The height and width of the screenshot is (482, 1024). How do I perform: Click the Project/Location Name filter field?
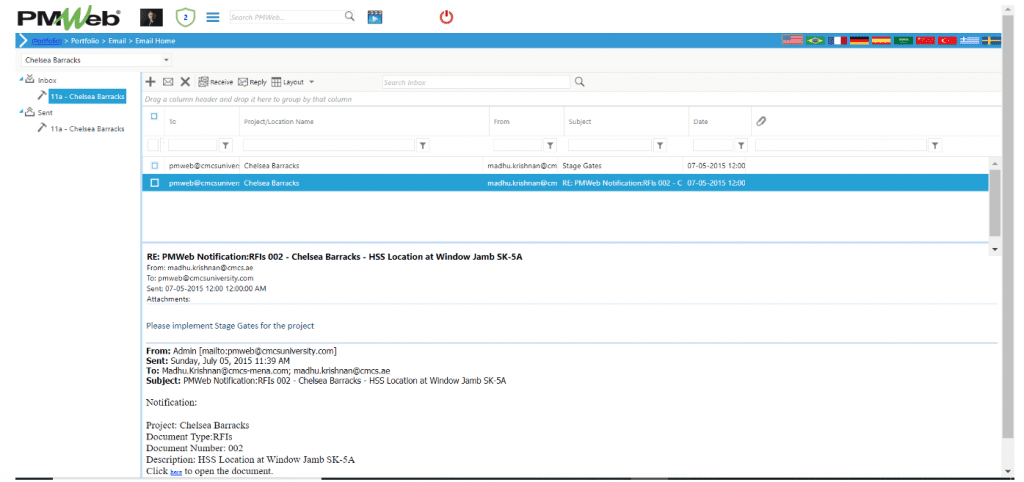pos(328,145)
